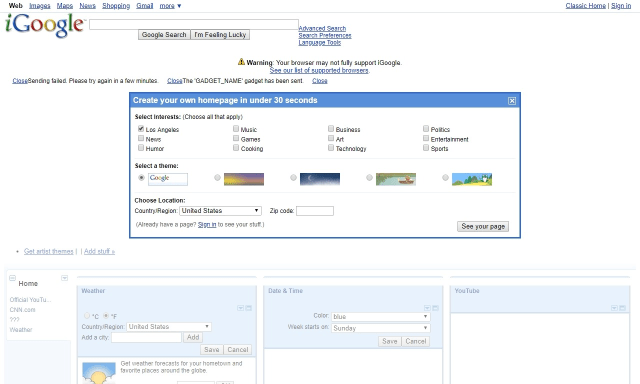Check the Politics checkbox
Screen dimensions: 640x384
coord(426,129)
